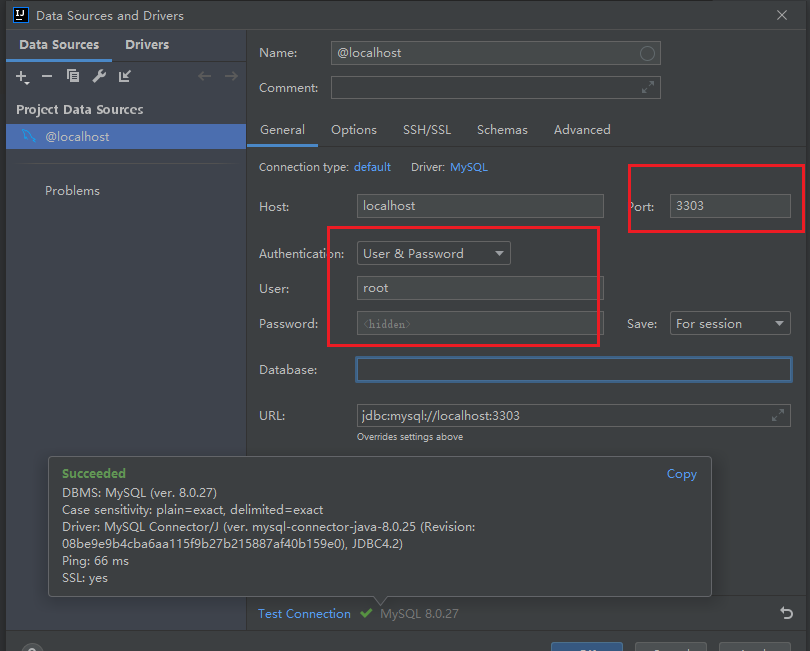Add a new data source with plus icon
810x651 pixels.
[22, 77]
